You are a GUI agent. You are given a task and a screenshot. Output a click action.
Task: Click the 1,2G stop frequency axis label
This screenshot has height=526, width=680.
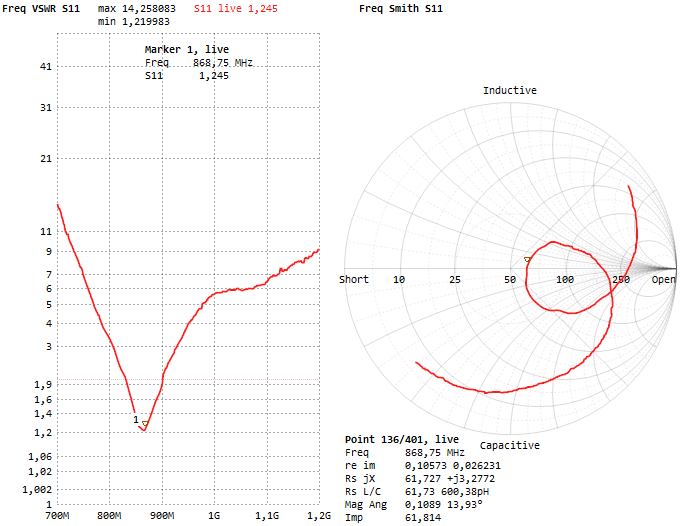point(318,516)
